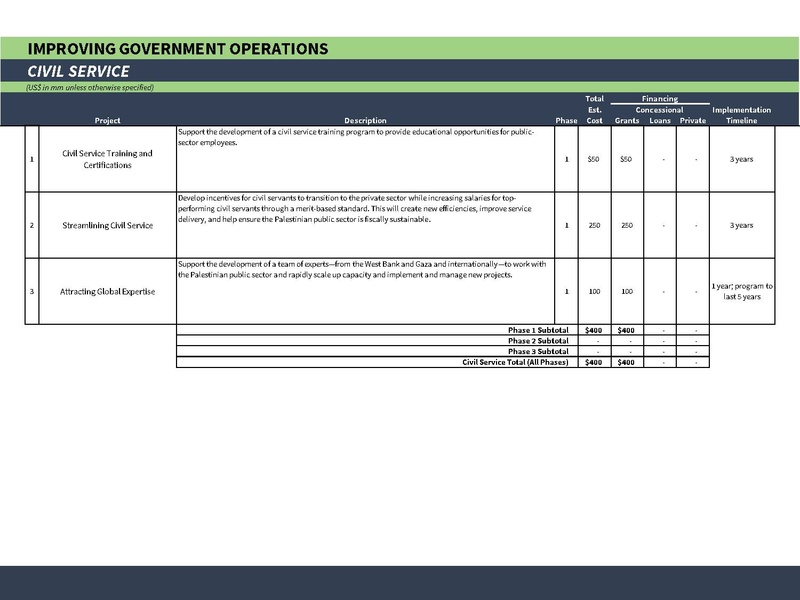Select the Attracting Global Expertise project cell
The image size is (800, 600).
107,291
